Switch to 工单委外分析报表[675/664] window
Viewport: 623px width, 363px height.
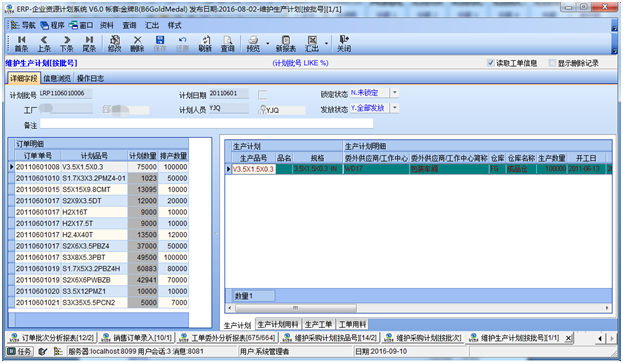(228, 338)
